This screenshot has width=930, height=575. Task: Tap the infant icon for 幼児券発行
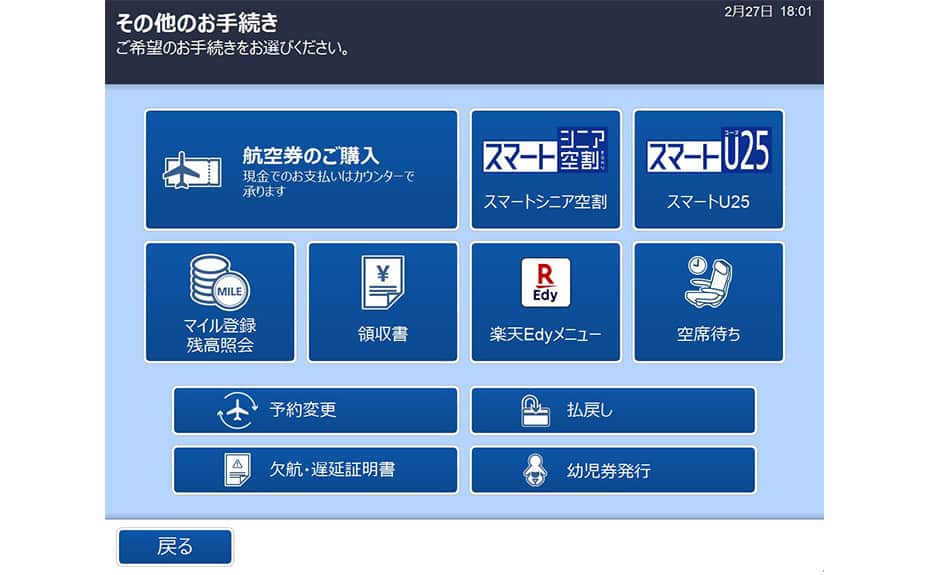(x=536, y=470)
